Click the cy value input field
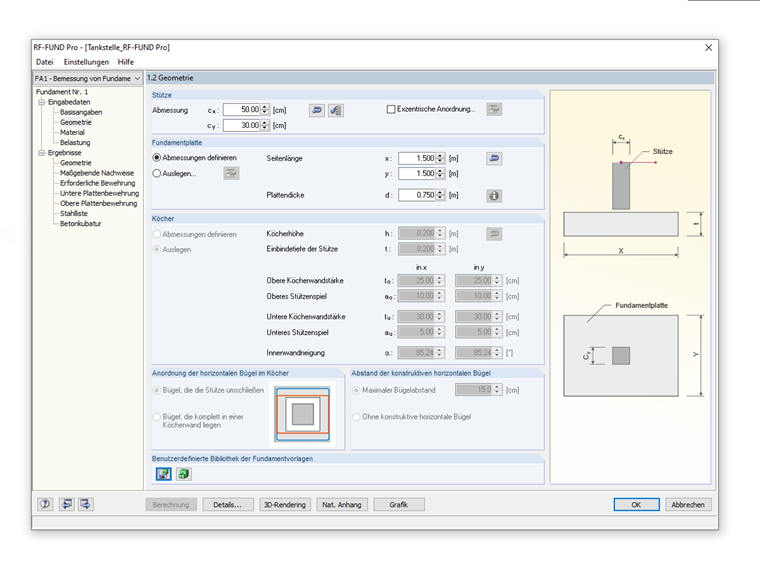The image size is (760, 570). (x=242, y=125)
